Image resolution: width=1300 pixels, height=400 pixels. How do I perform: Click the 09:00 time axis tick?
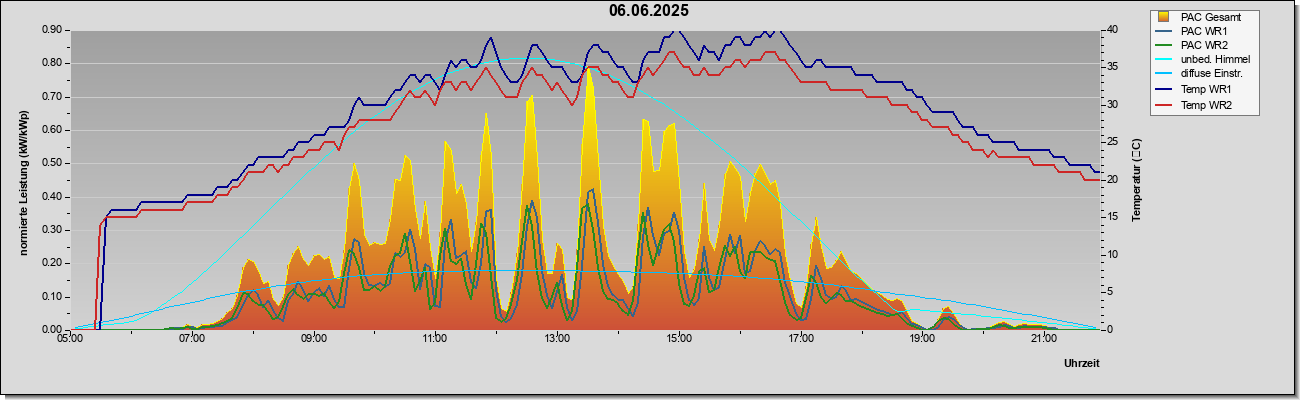point(314,340)
